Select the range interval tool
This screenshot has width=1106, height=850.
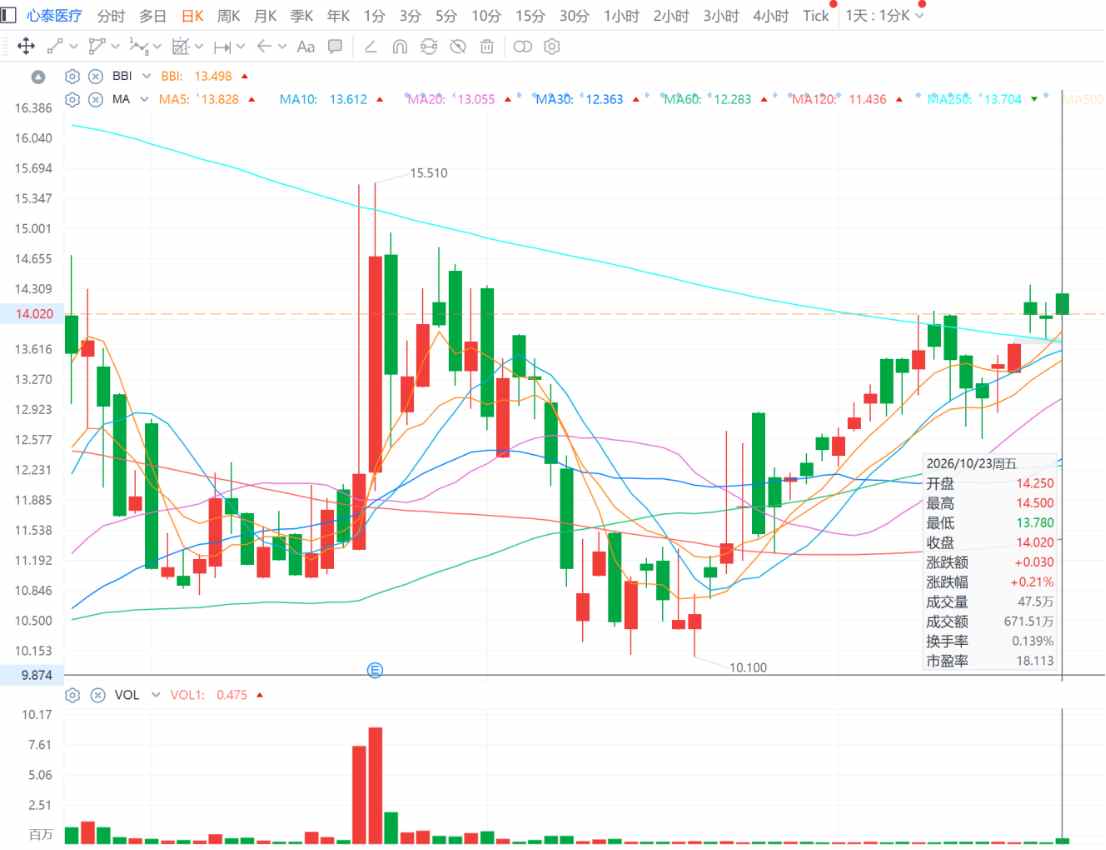[223, 47]
